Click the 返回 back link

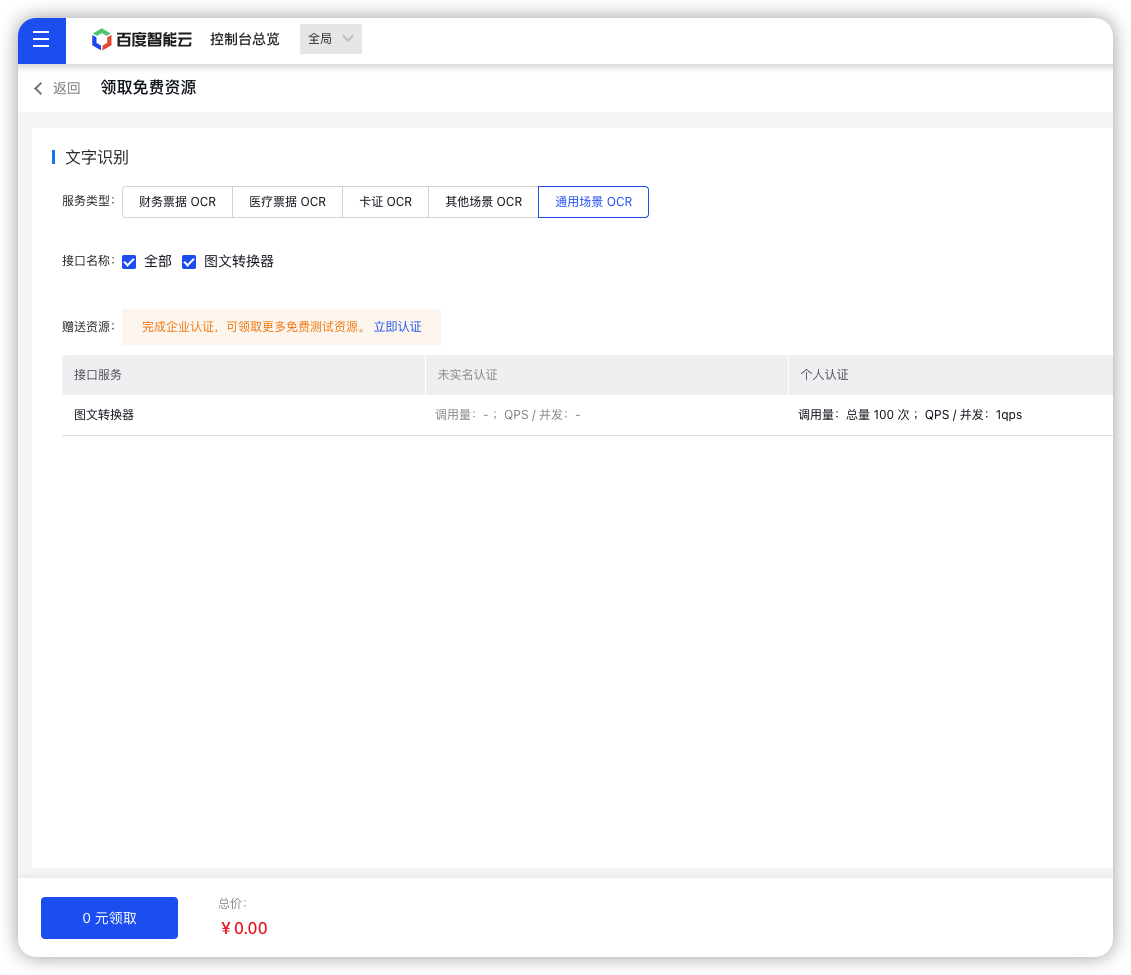coord(66,88)
